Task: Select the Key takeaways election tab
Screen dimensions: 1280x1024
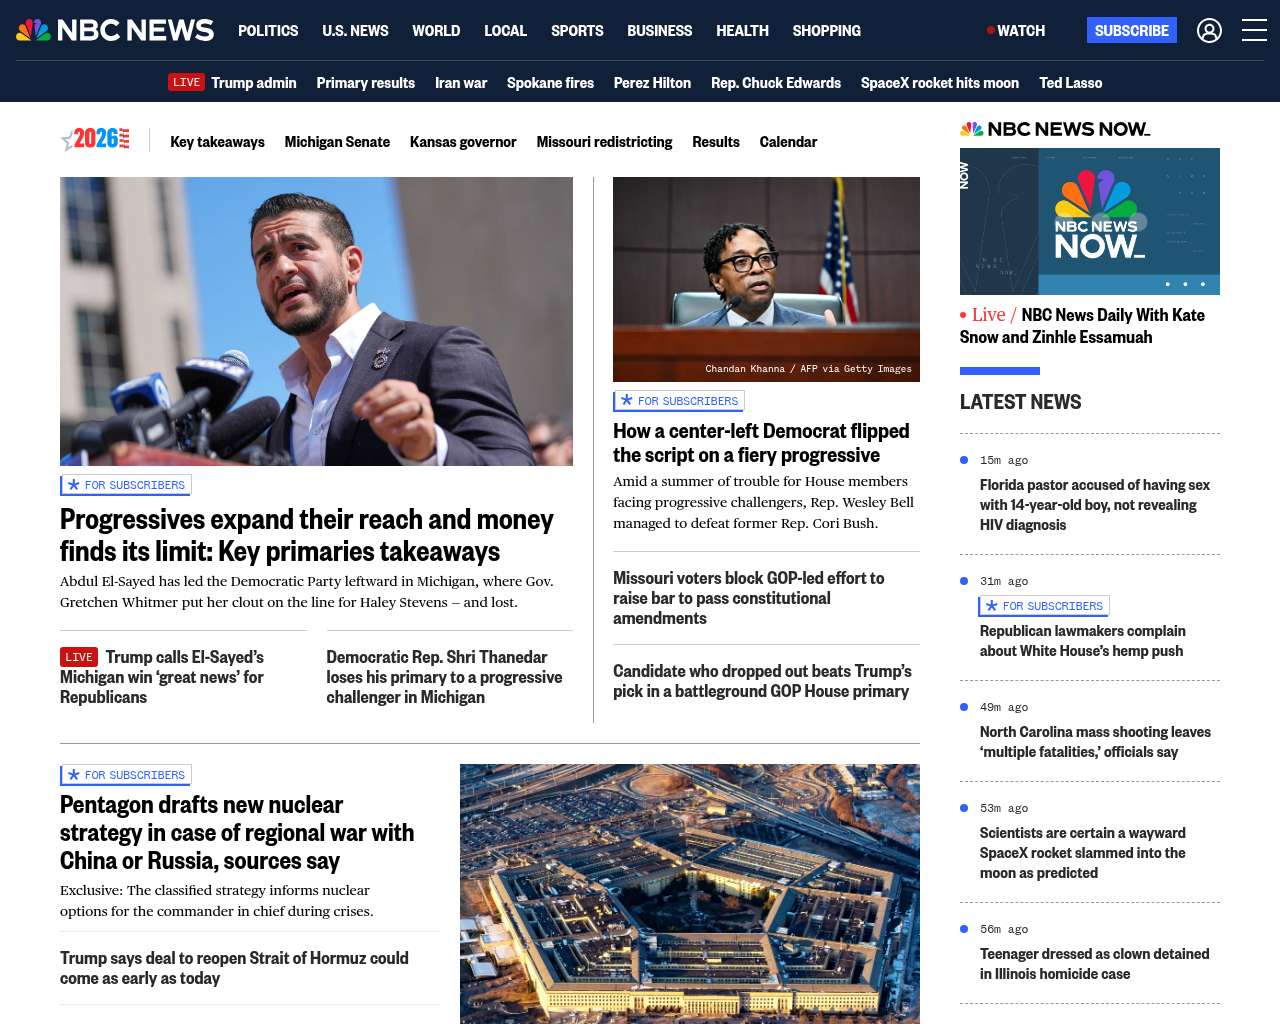Action: click(217, 142)
